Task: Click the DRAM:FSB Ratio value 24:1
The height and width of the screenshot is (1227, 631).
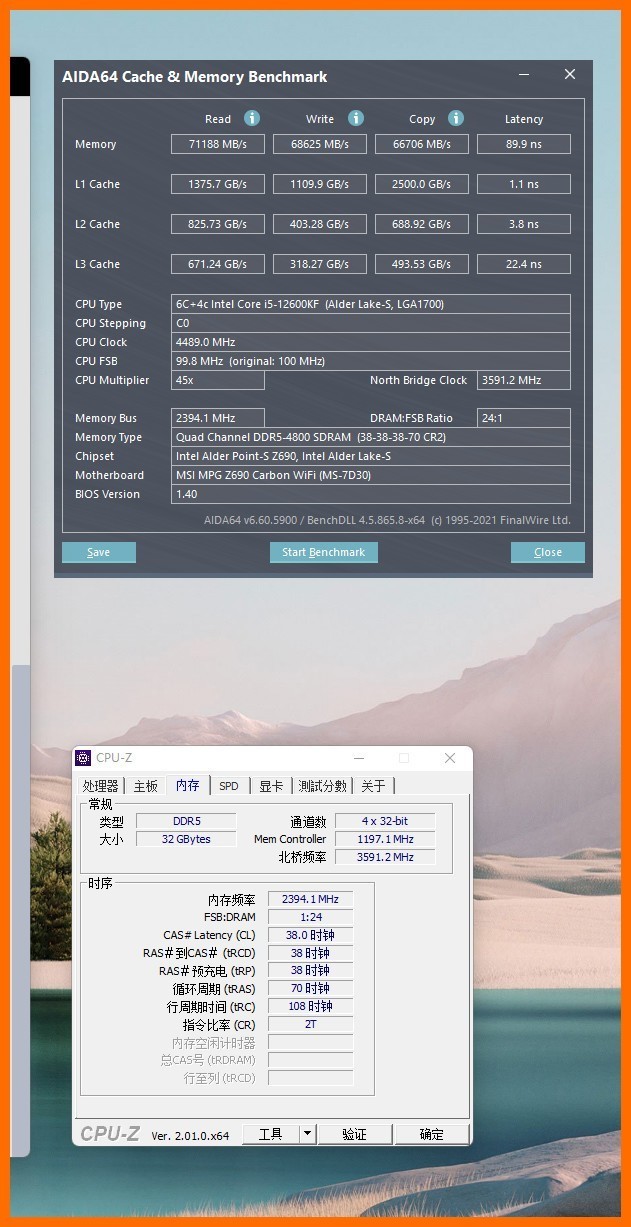Action: (x=524, y=418)
